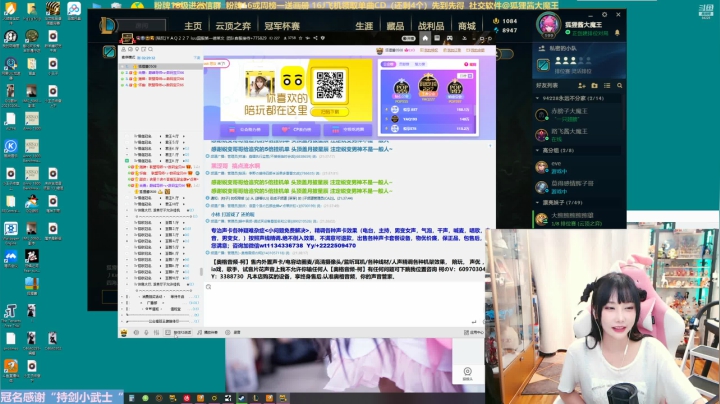Switch to the 冠军杯赛 tab

[282, 26]
